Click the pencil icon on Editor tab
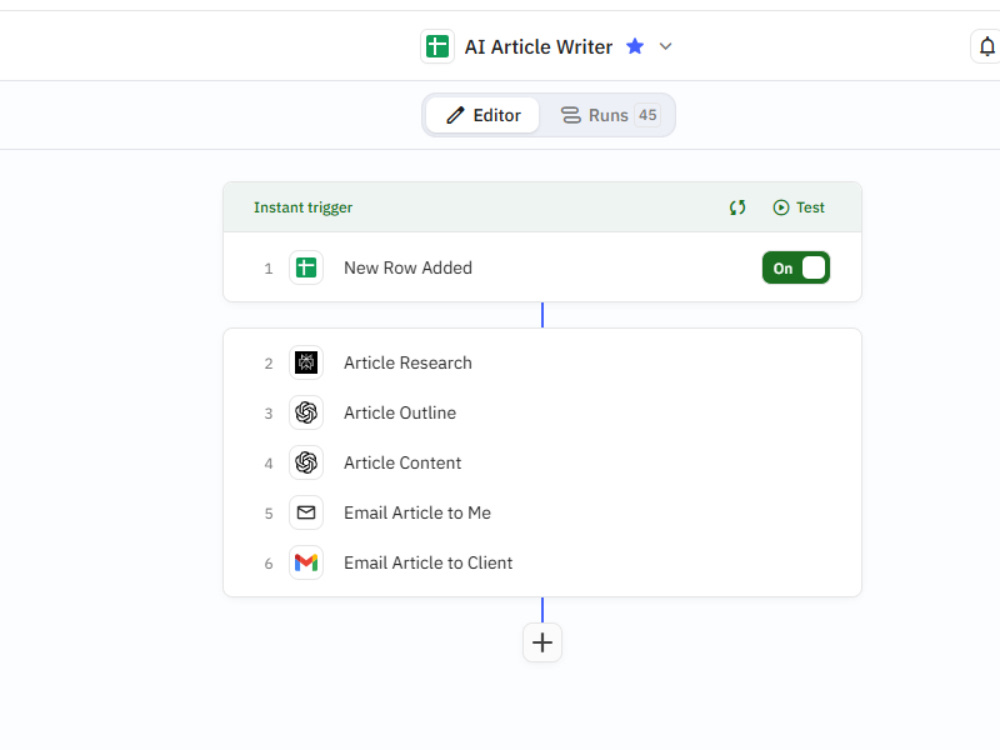This screenshot has height=750, width=1000. tap(455, 115)
